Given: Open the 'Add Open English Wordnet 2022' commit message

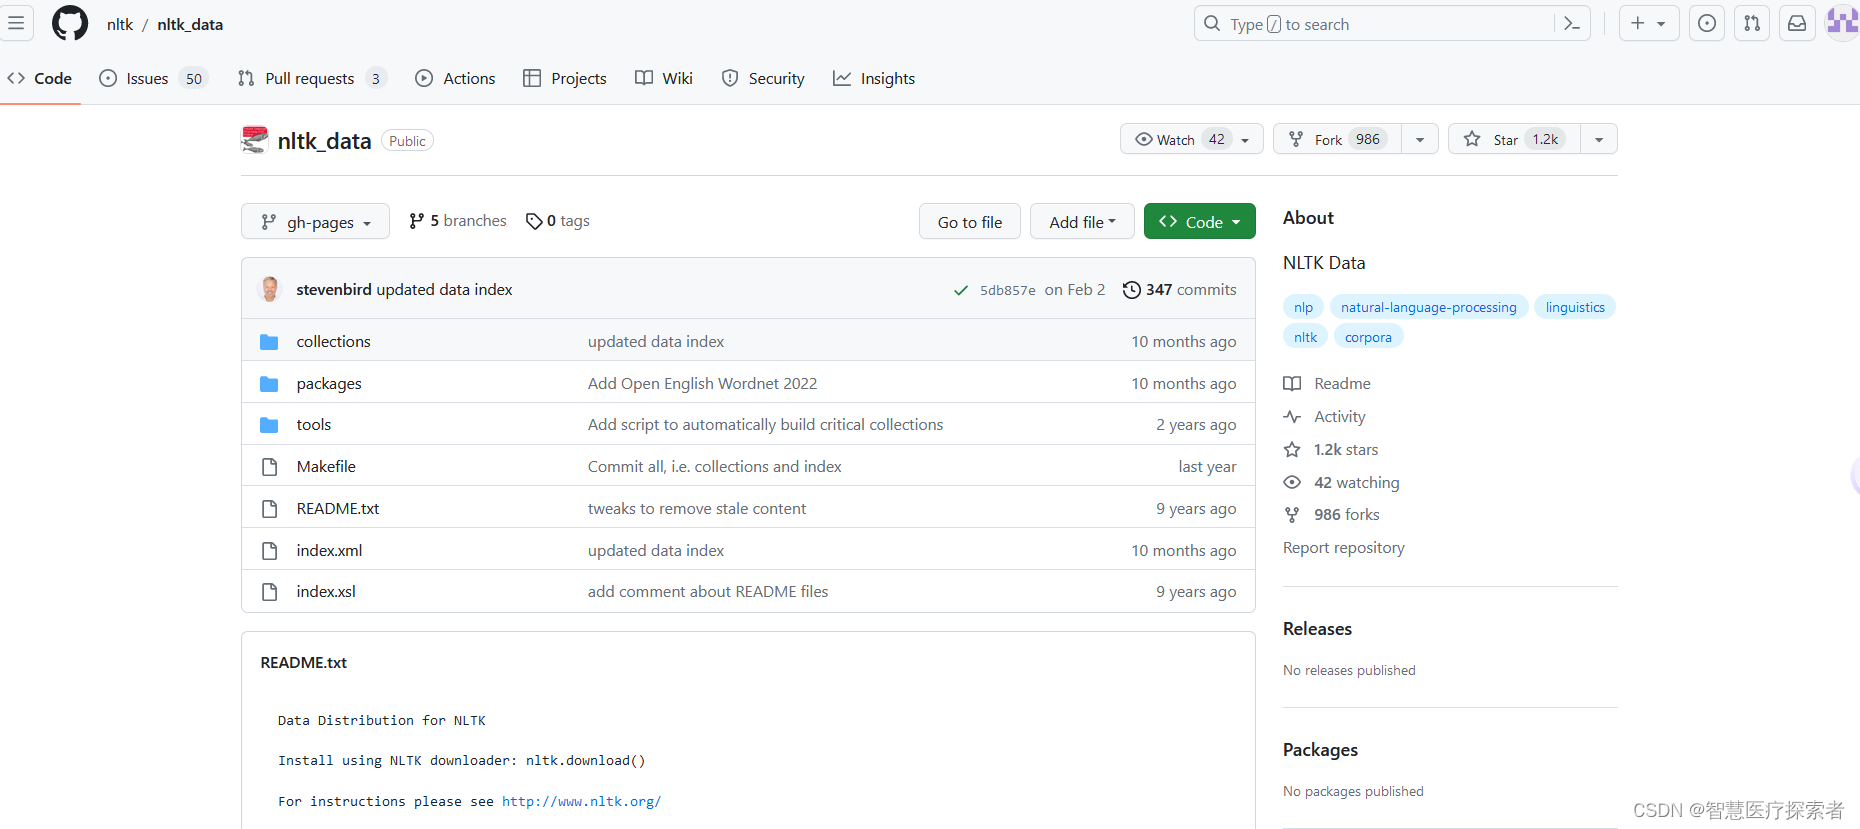Looking at the screenshot, I should click(702, 384).
